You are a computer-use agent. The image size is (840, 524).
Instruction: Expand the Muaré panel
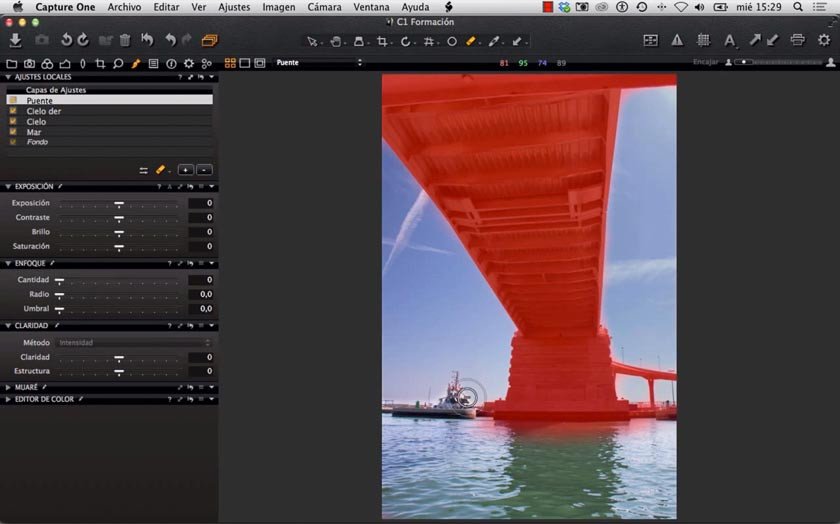coord(9,386)
